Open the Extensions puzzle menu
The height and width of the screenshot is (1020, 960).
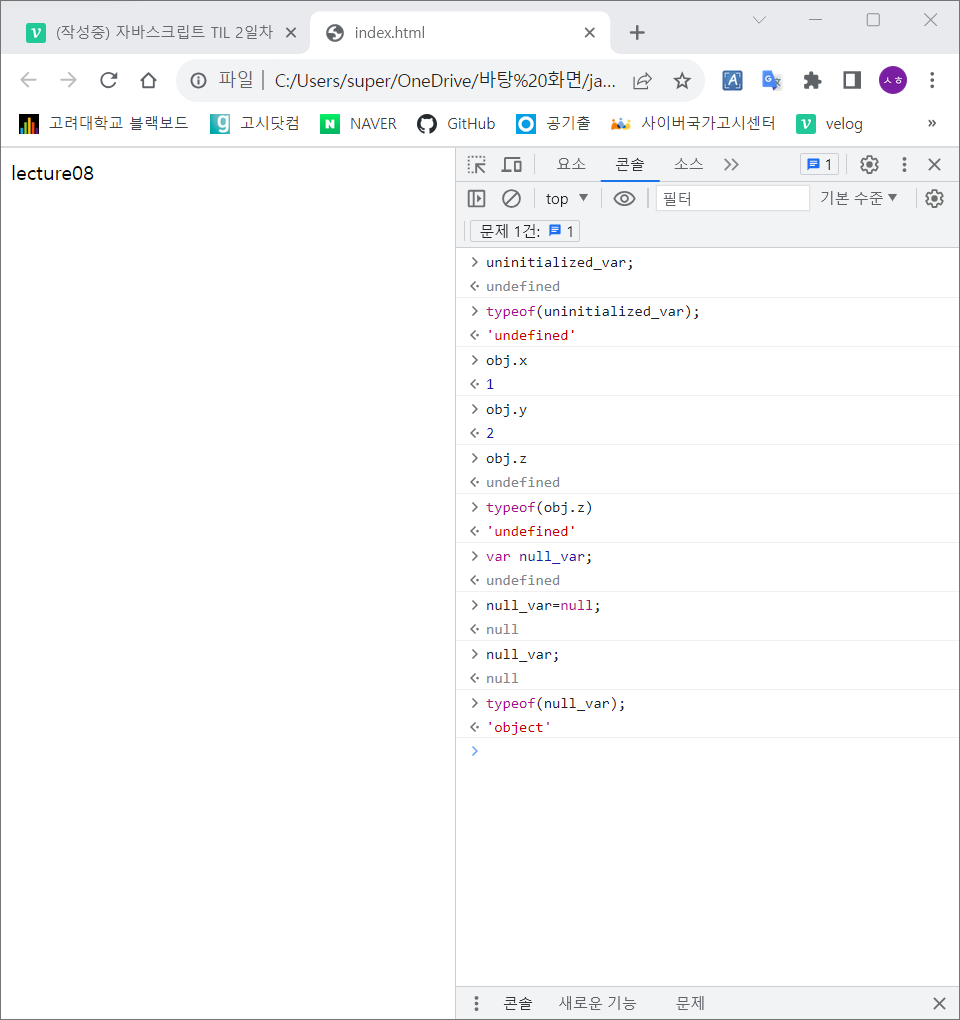click(x=812, y=80)
